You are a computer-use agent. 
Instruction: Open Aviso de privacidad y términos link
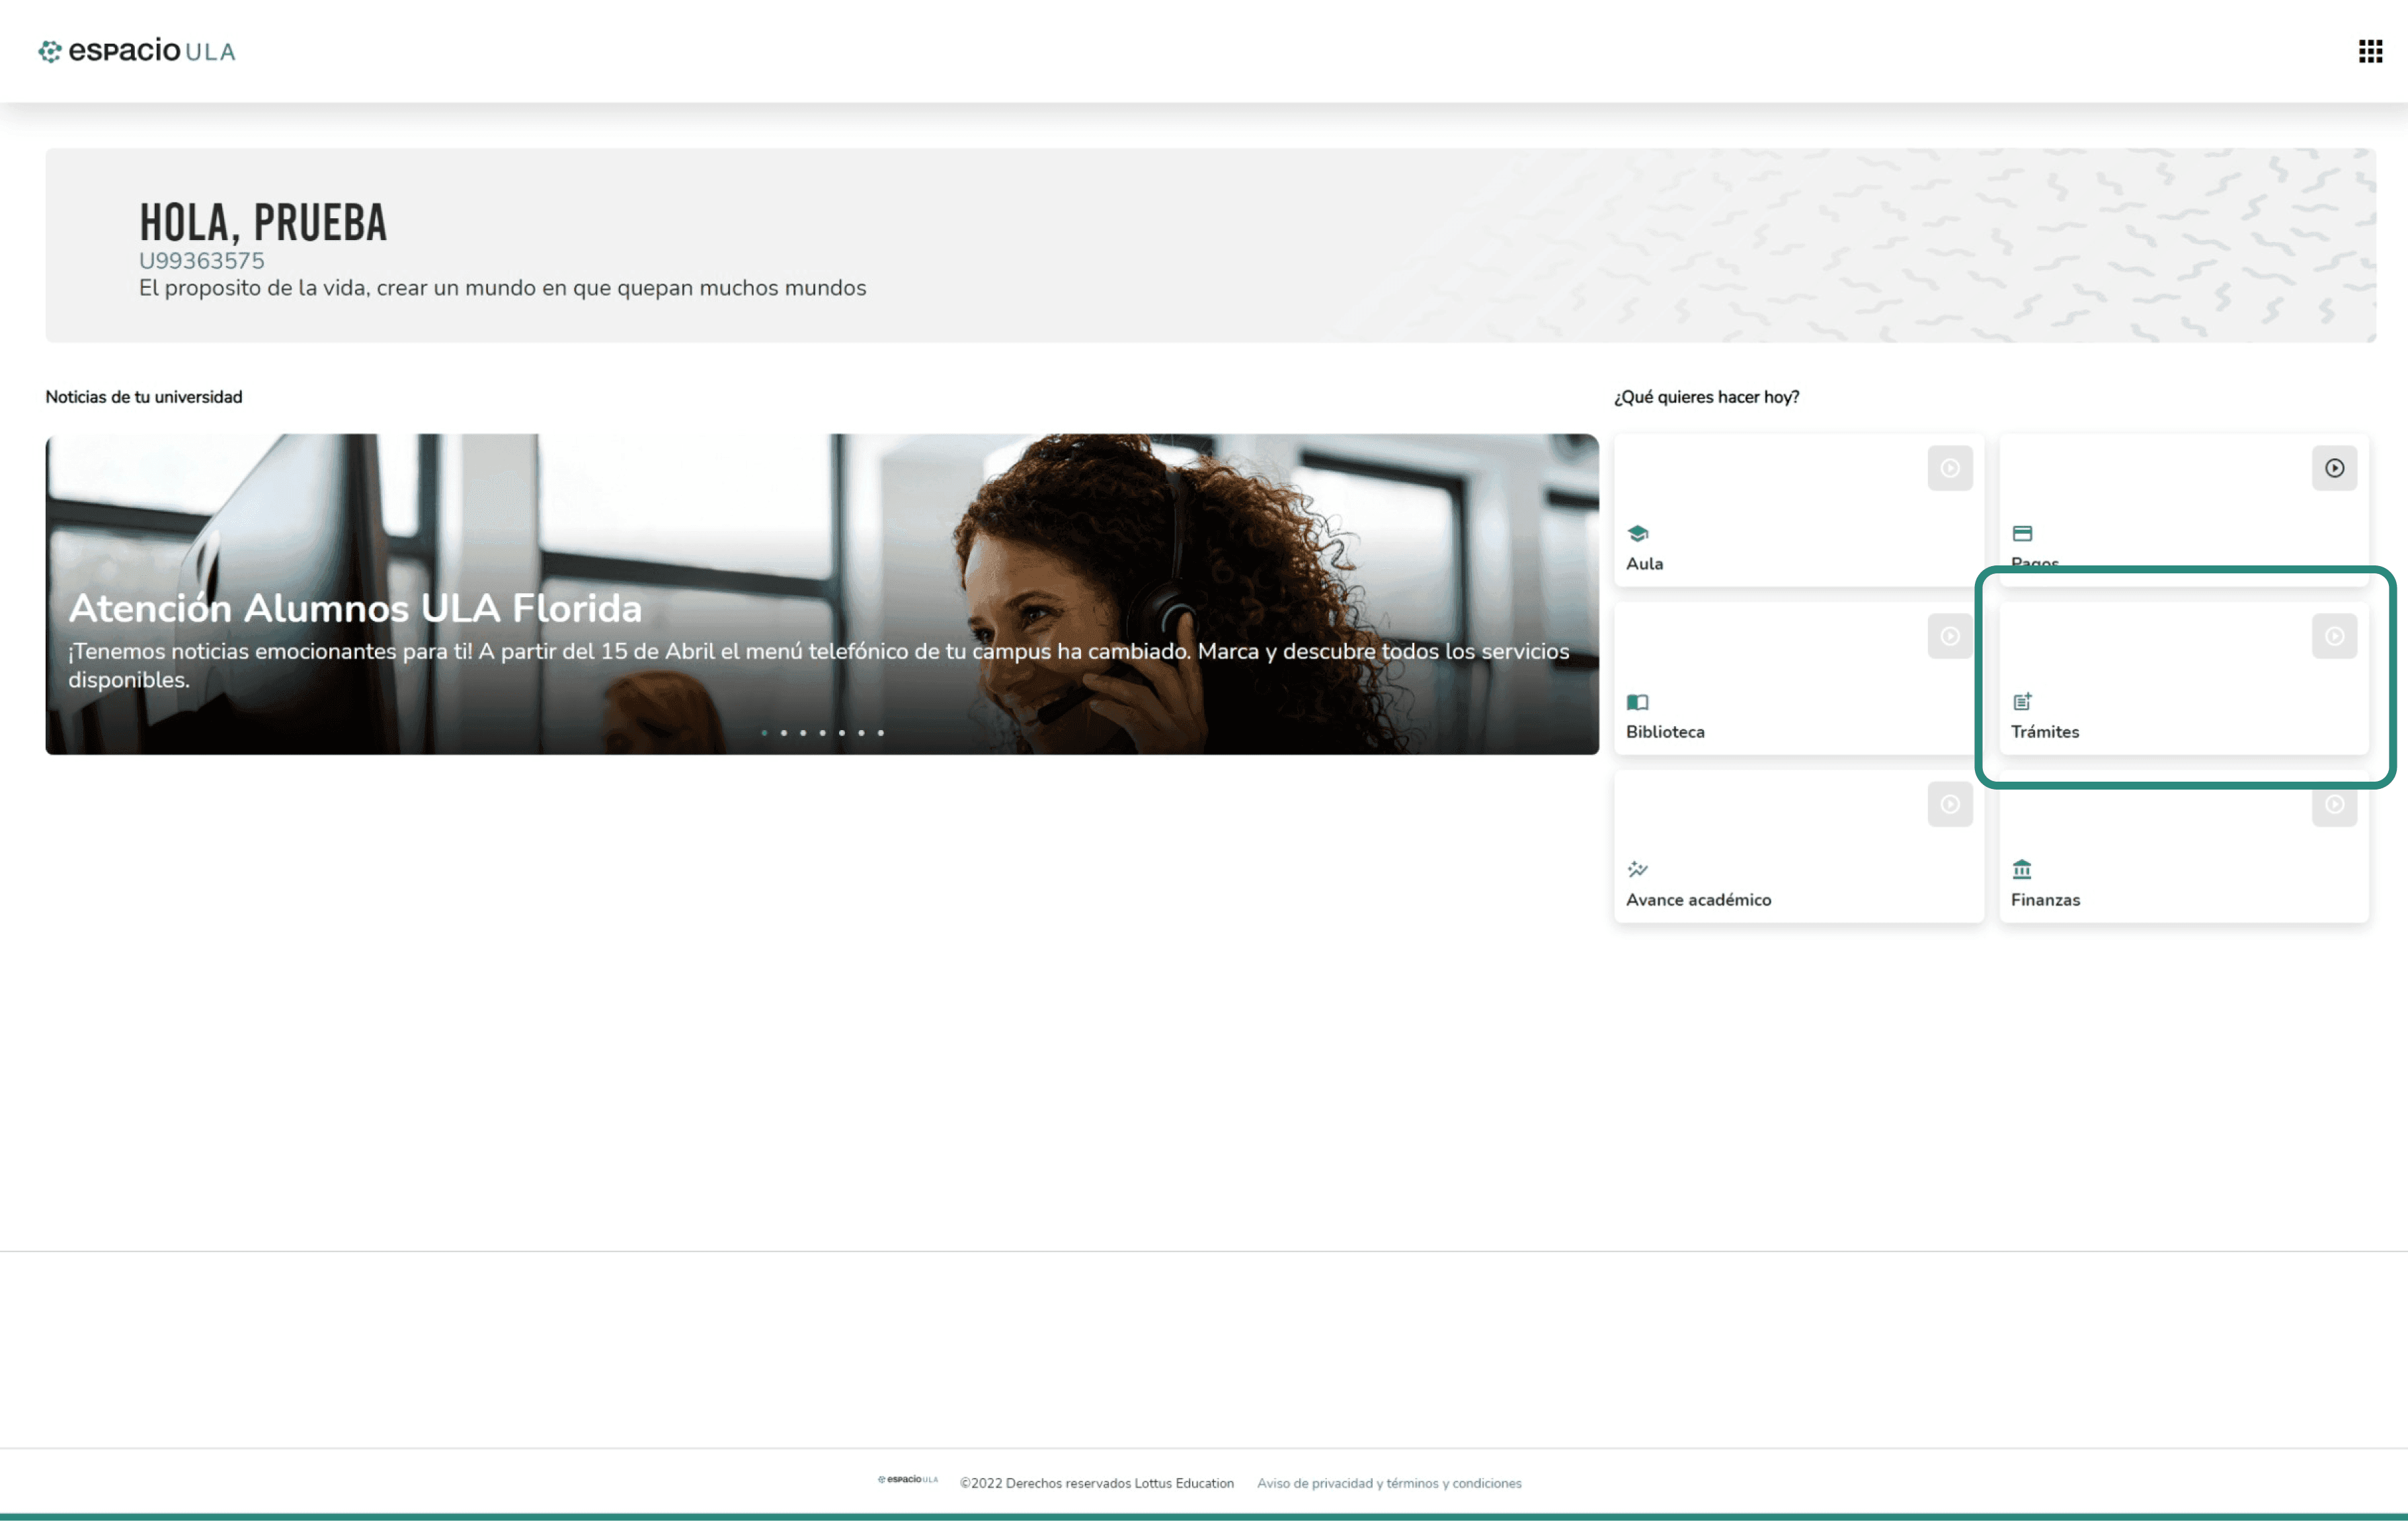1388,1483
